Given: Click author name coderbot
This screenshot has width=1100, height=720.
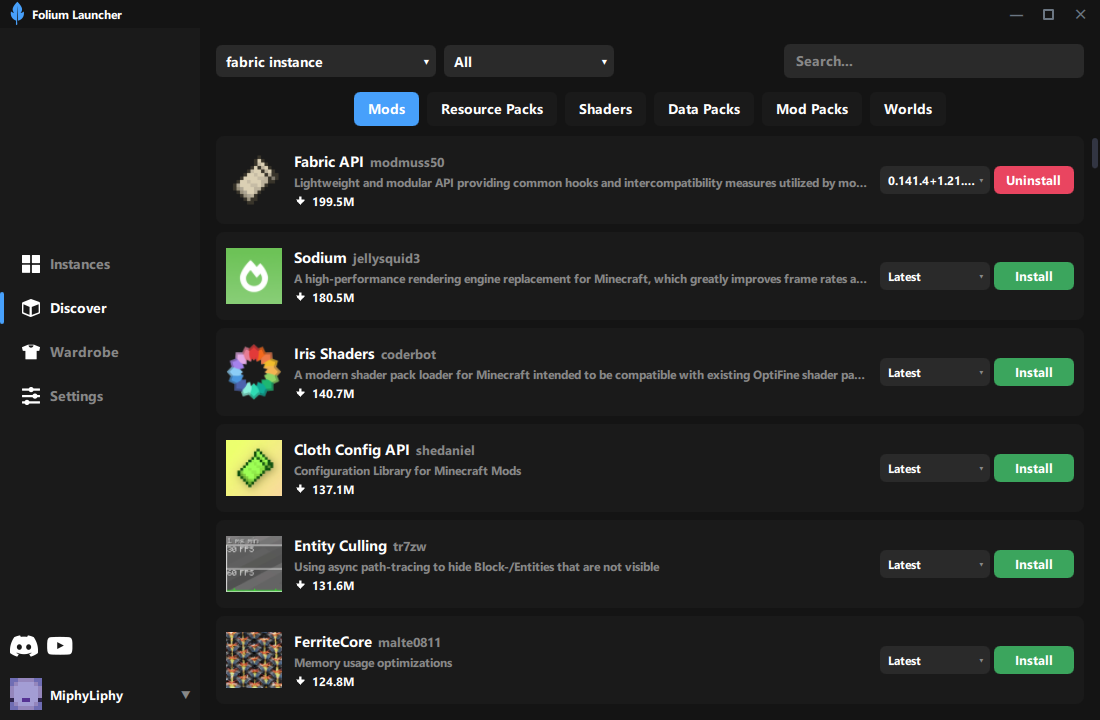Looking at the screenshot, I should [408, 354].
